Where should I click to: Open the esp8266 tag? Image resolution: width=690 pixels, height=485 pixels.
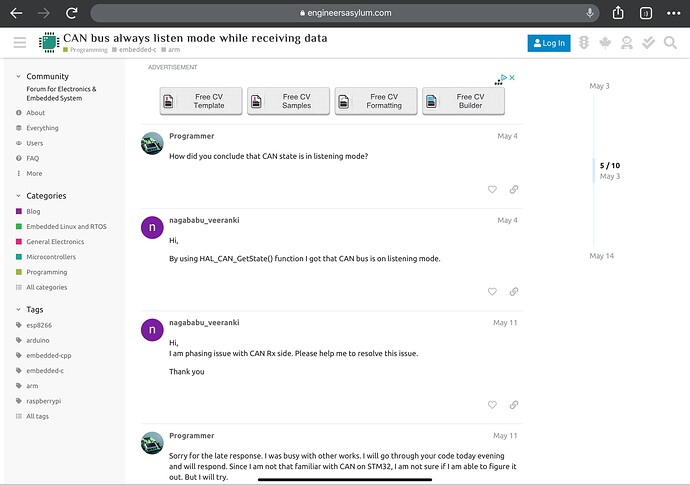34,325
